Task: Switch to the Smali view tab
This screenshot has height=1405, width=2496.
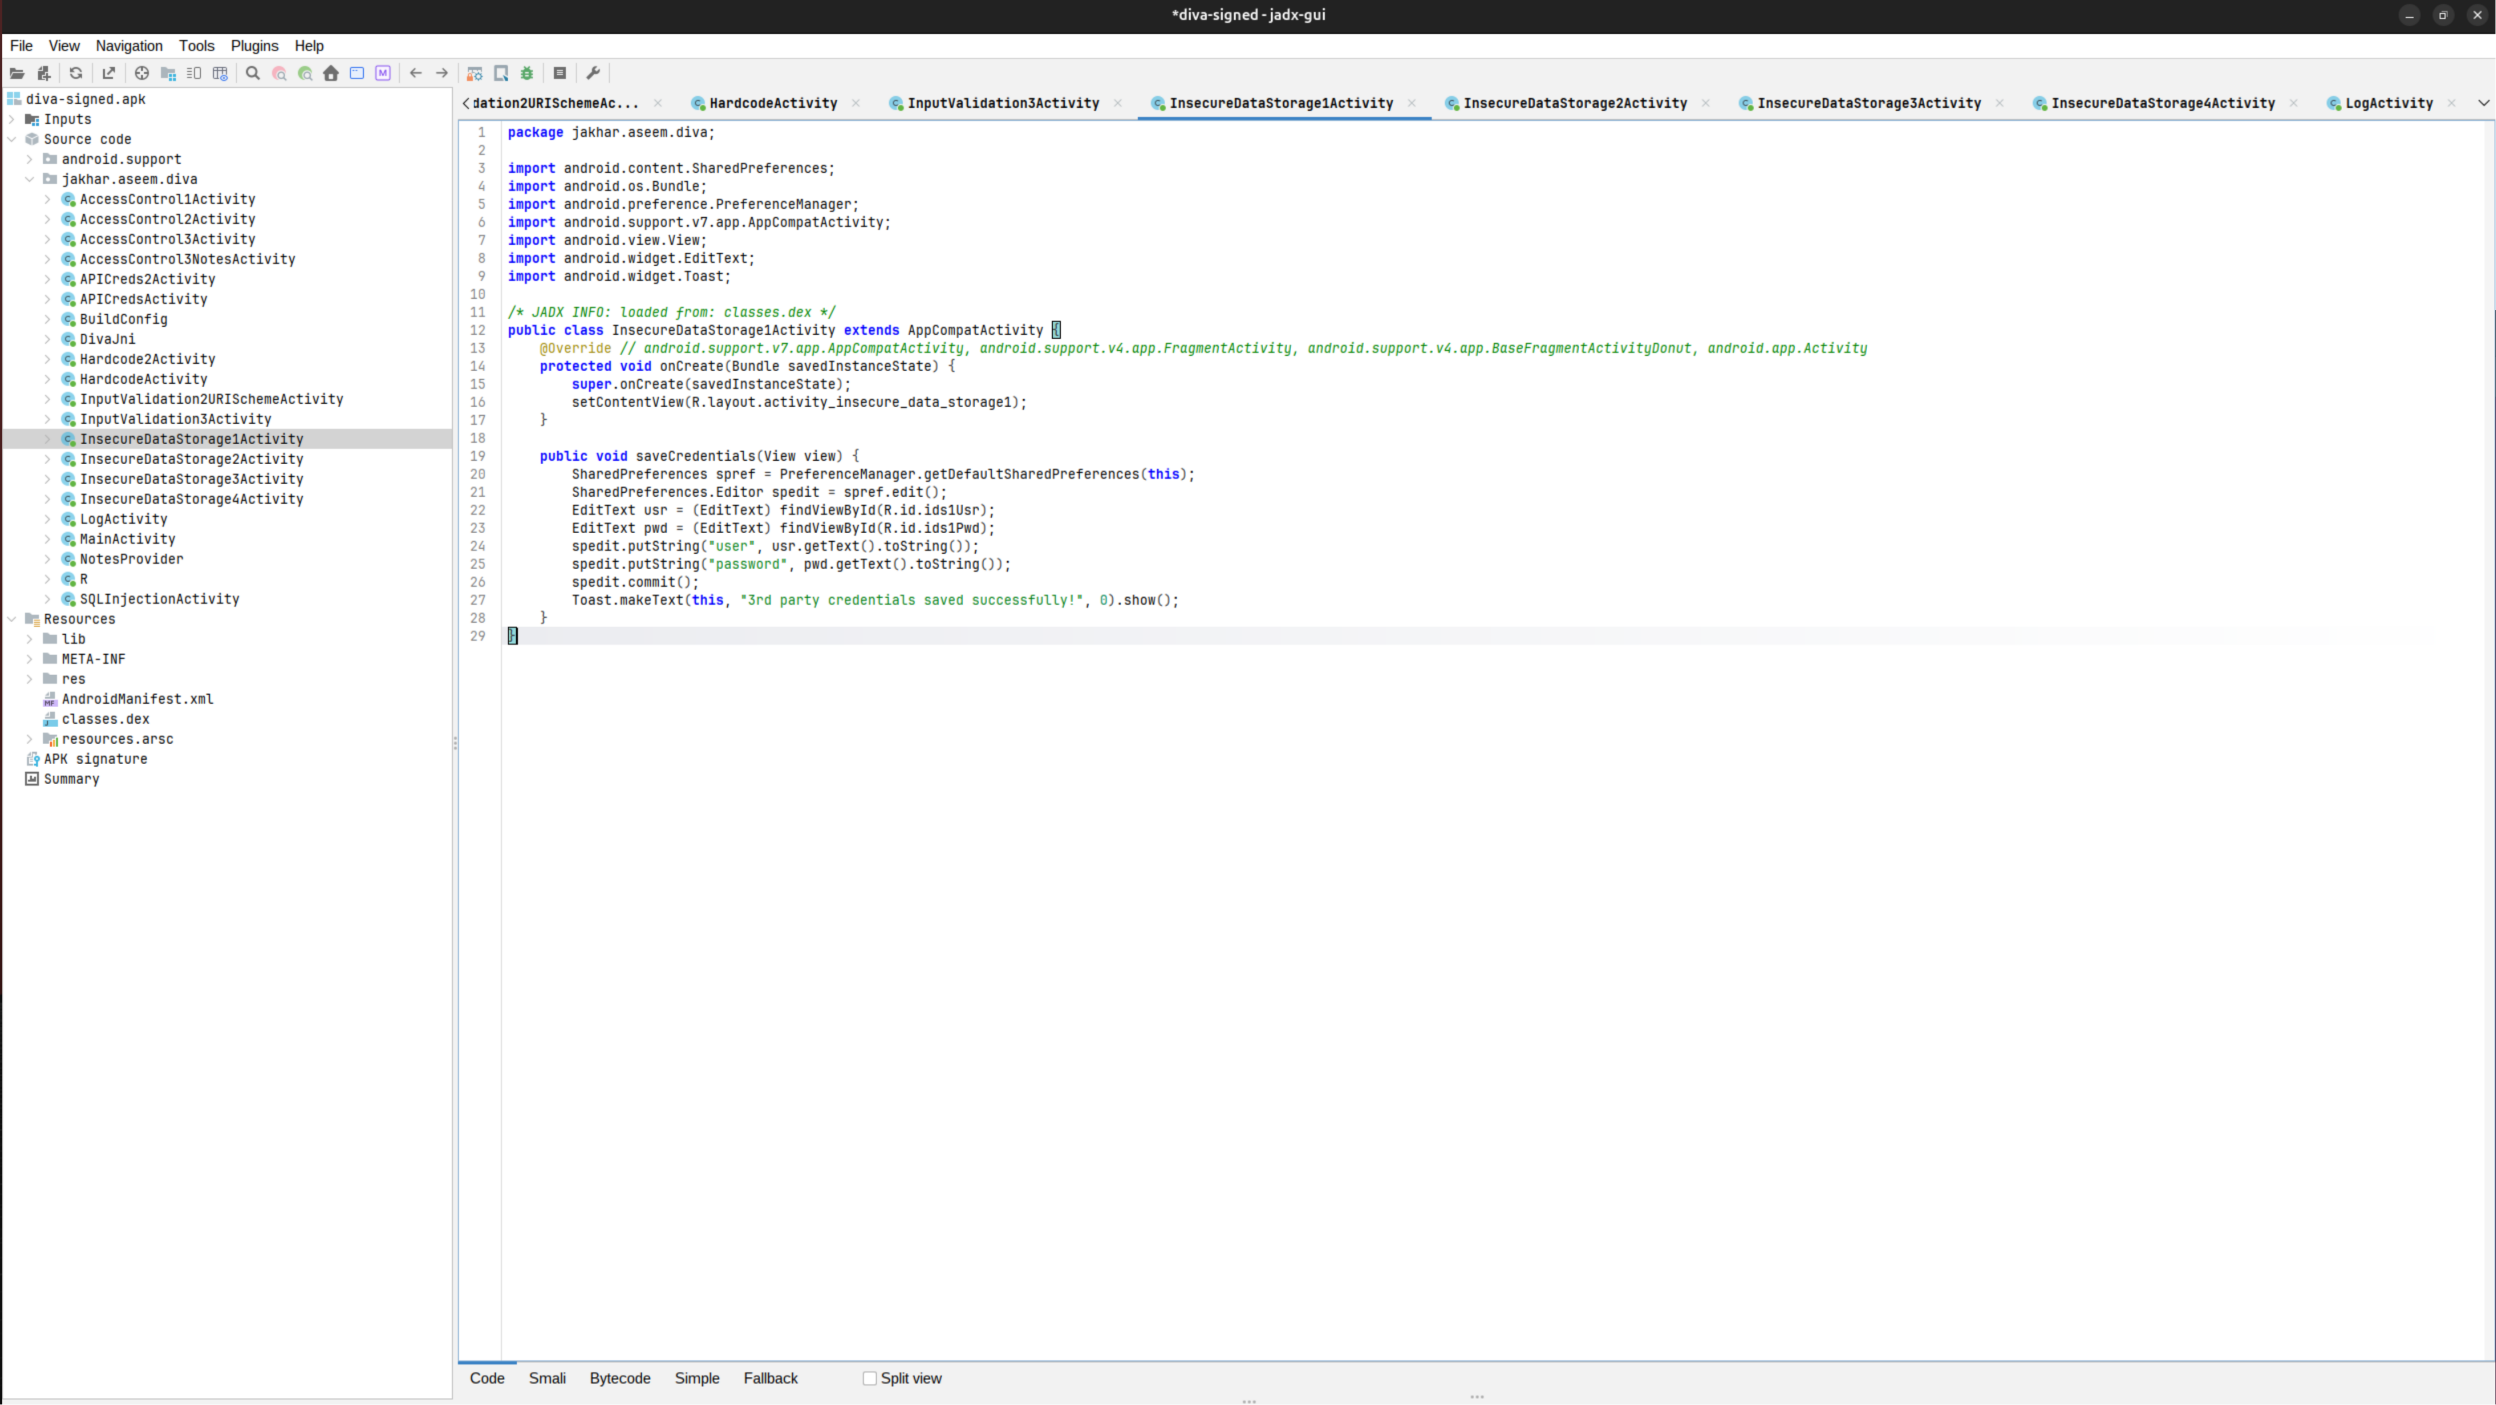Action: pos(547,1378)
